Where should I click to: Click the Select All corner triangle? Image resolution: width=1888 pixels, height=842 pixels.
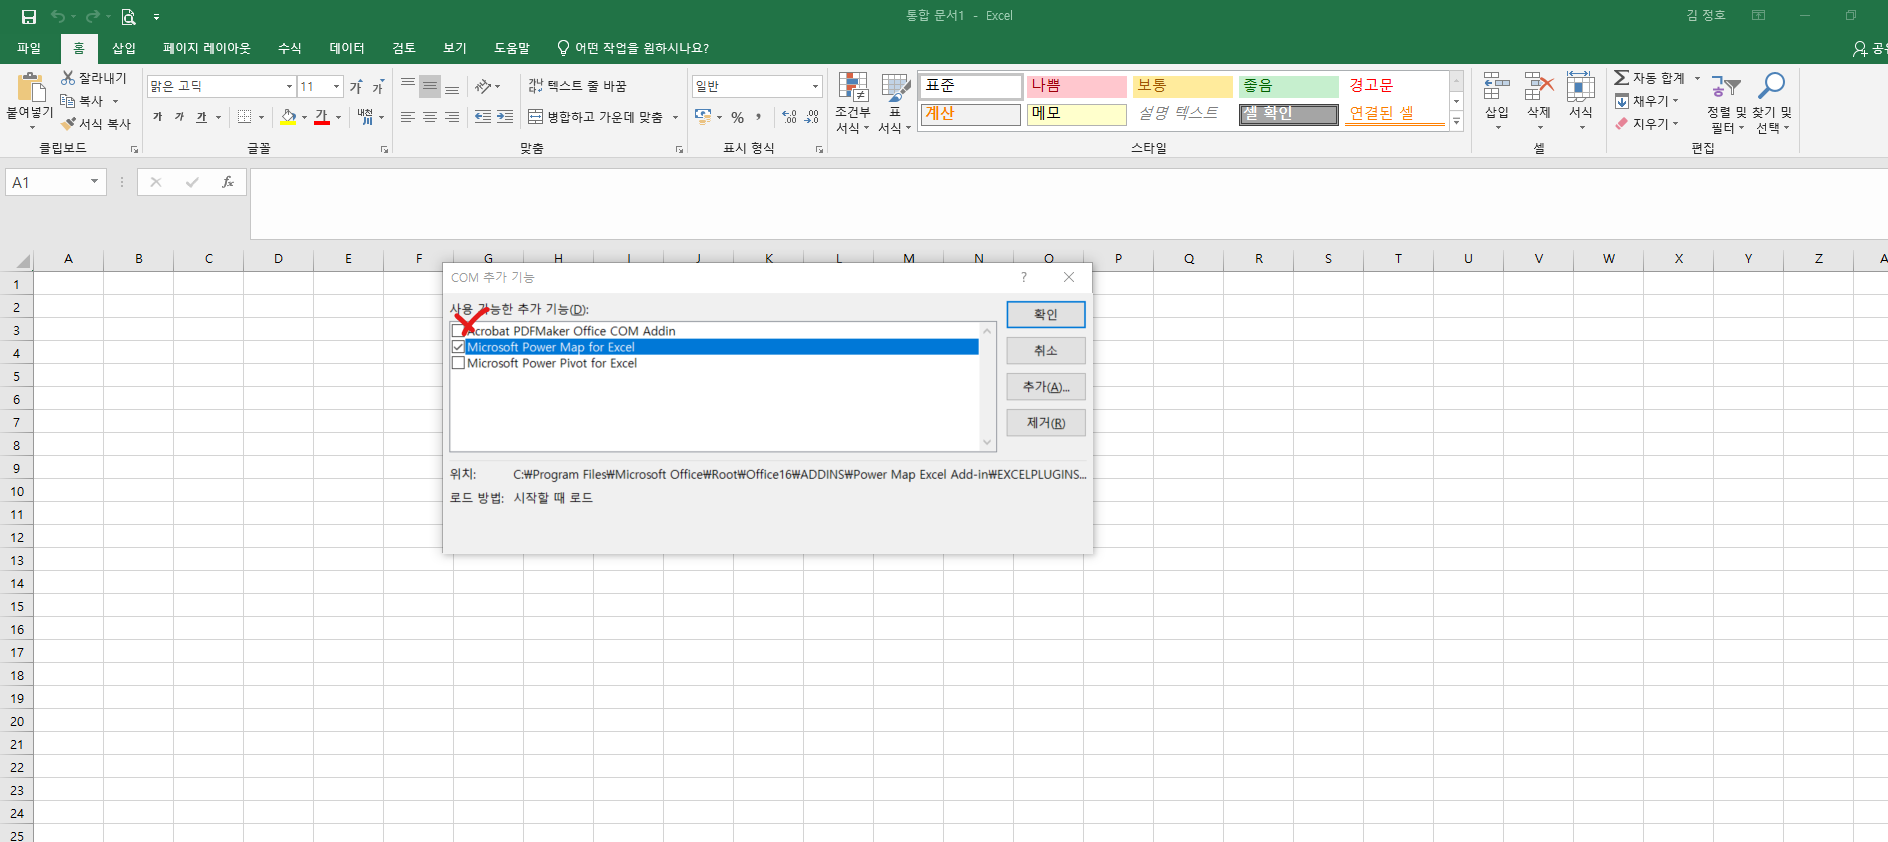[x=22, y=261]
